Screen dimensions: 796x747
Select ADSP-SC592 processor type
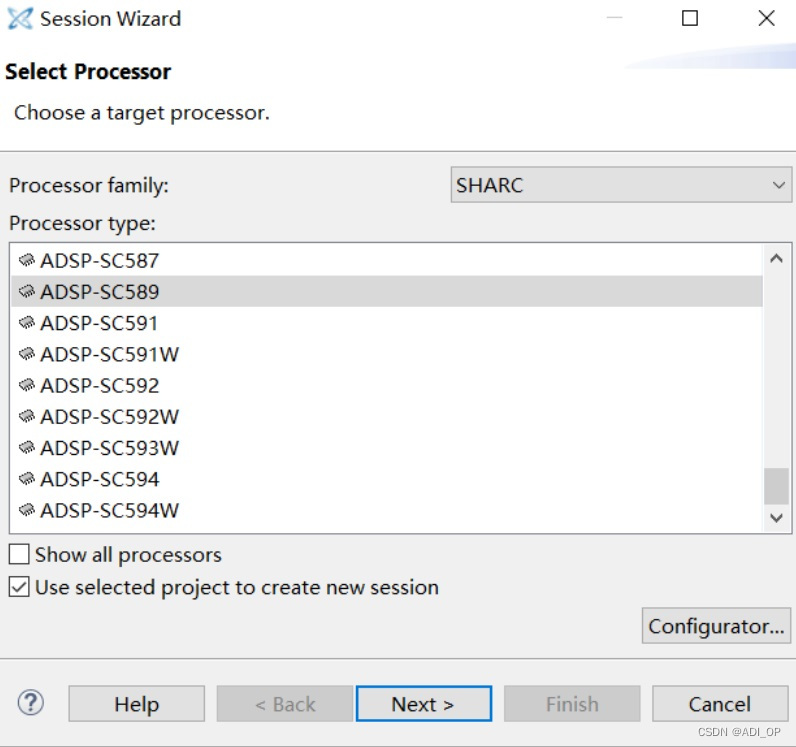[x=386, y=385]
